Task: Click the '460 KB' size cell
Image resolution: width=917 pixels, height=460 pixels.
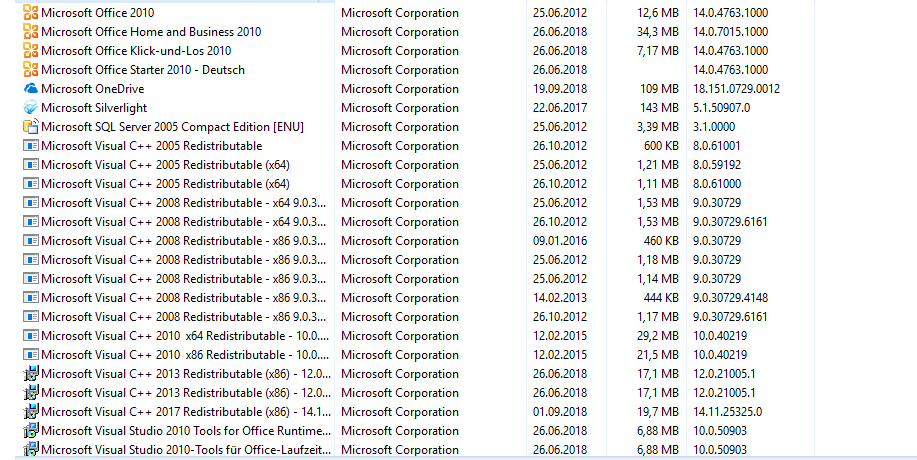Action: coord(661,240)
